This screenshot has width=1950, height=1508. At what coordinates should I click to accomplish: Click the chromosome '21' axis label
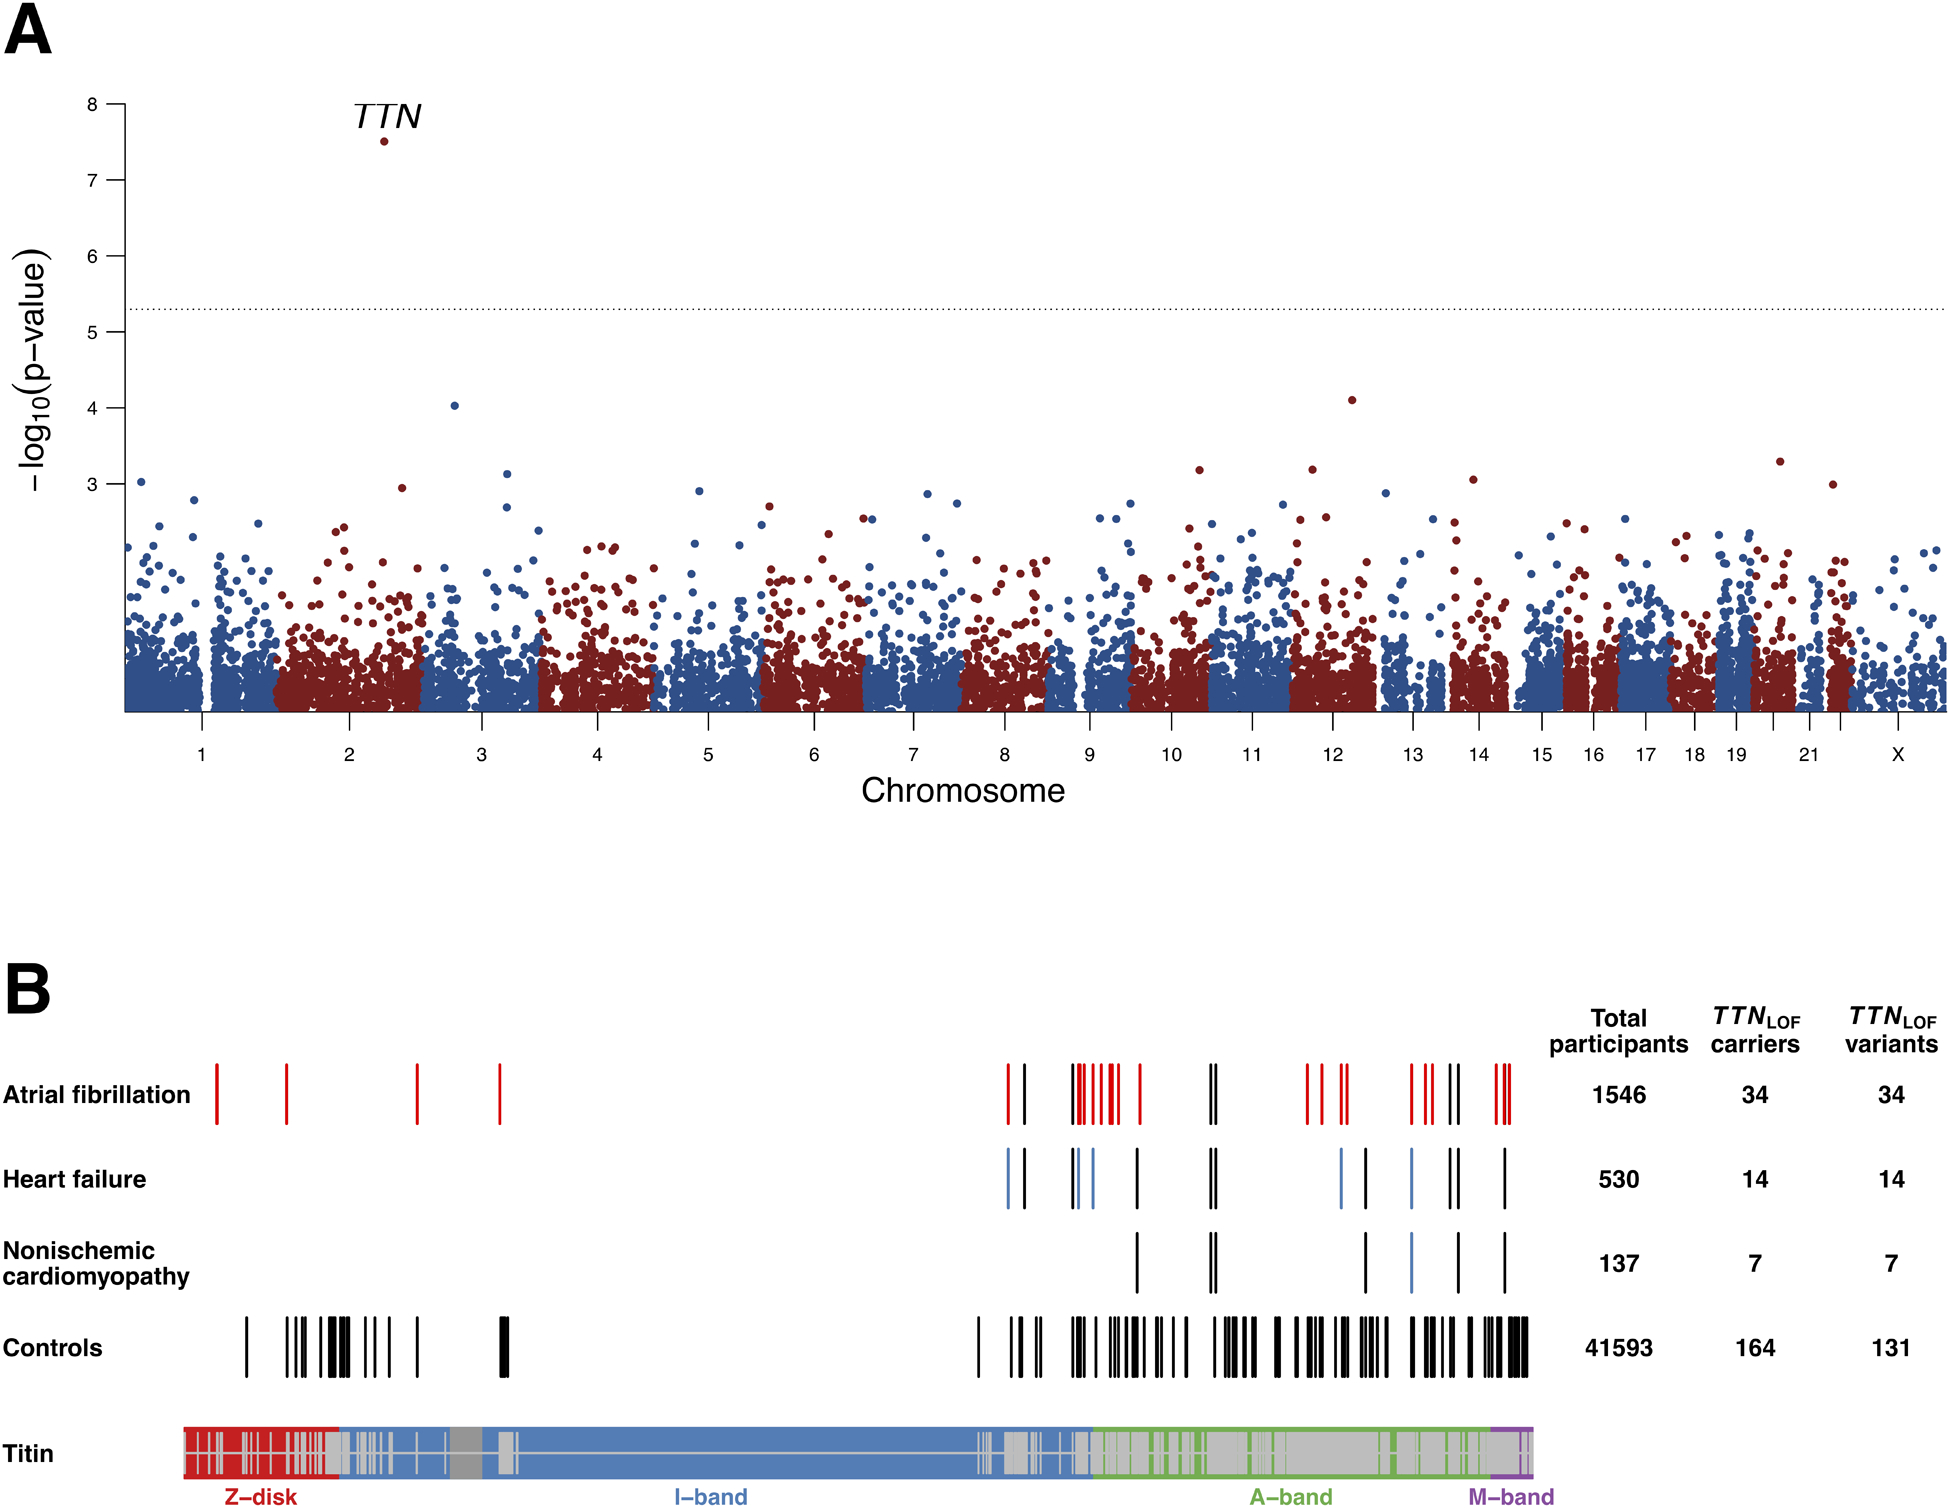(x=1808, y=755)
